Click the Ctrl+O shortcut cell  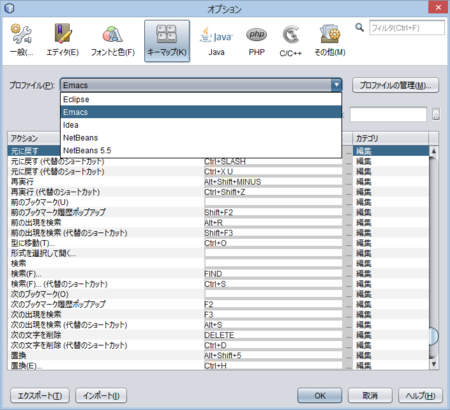273,243
